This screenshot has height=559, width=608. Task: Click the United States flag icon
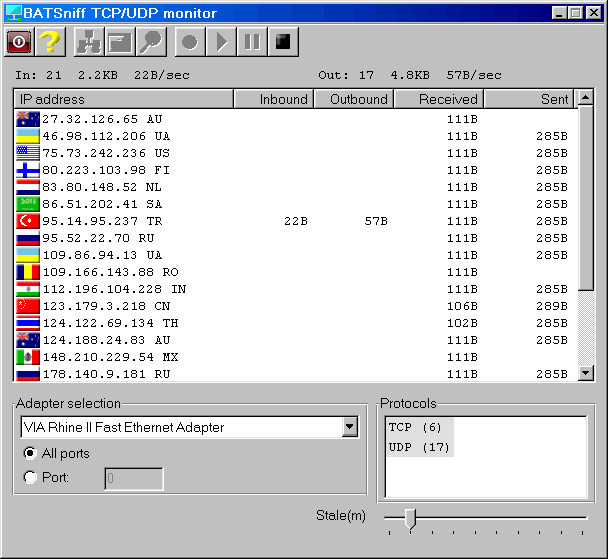[28, 153]
